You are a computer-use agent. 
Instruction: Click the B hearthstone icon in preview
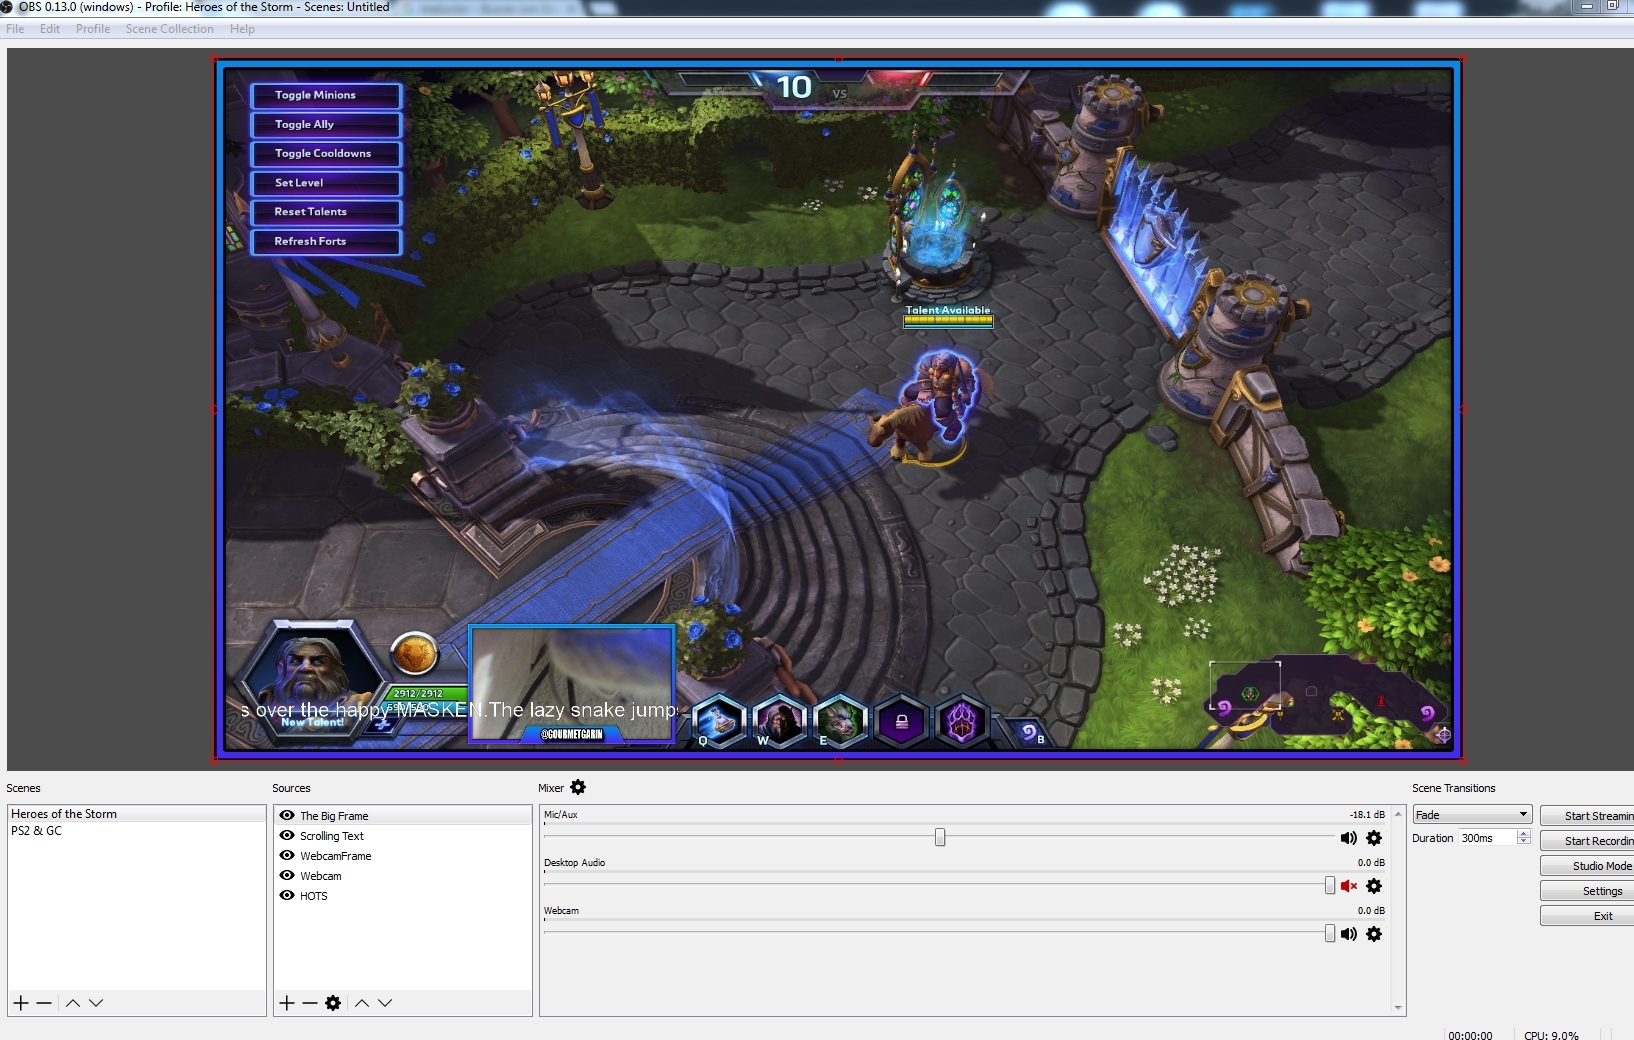(1029, 733)
